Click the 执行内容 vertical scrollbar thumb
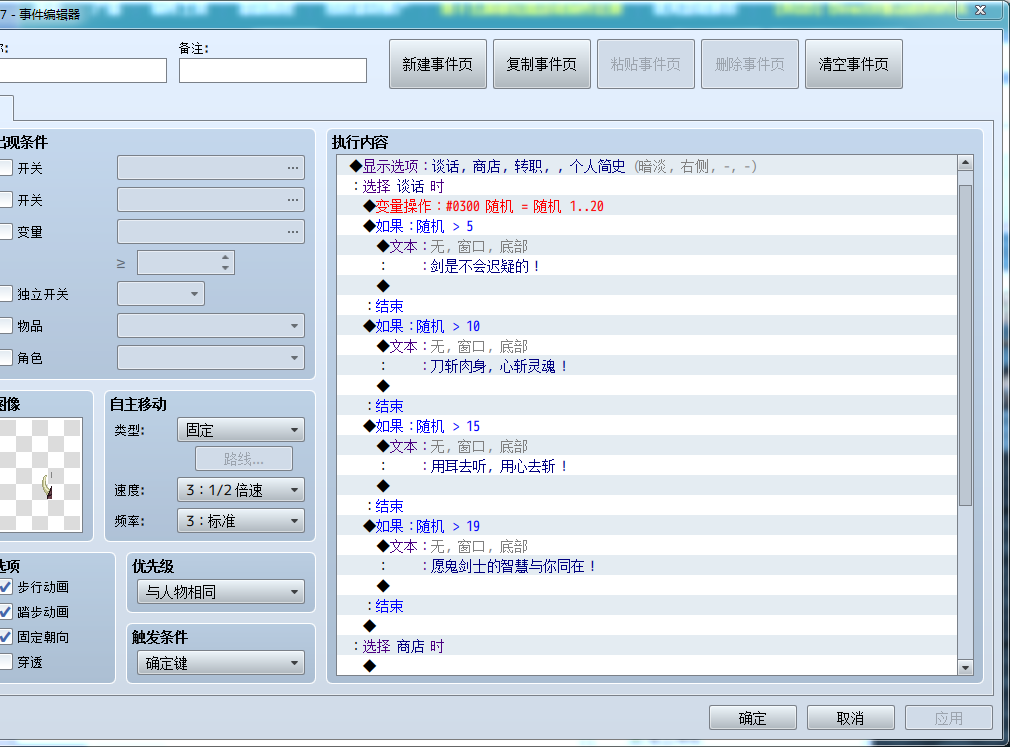Viewport: 1010px width, 747px height. (965, 345)
